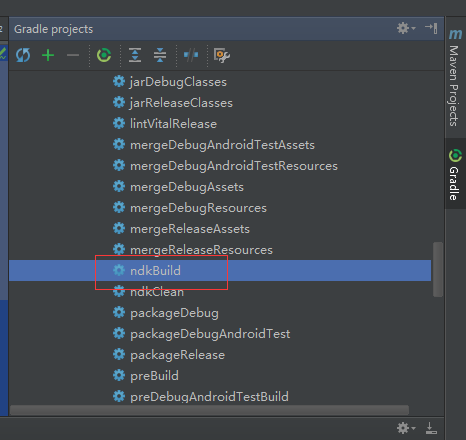The height and width of the screenshot is (440, 466).
Task: Detach external project using the minus icon
Action: [73, 55]
